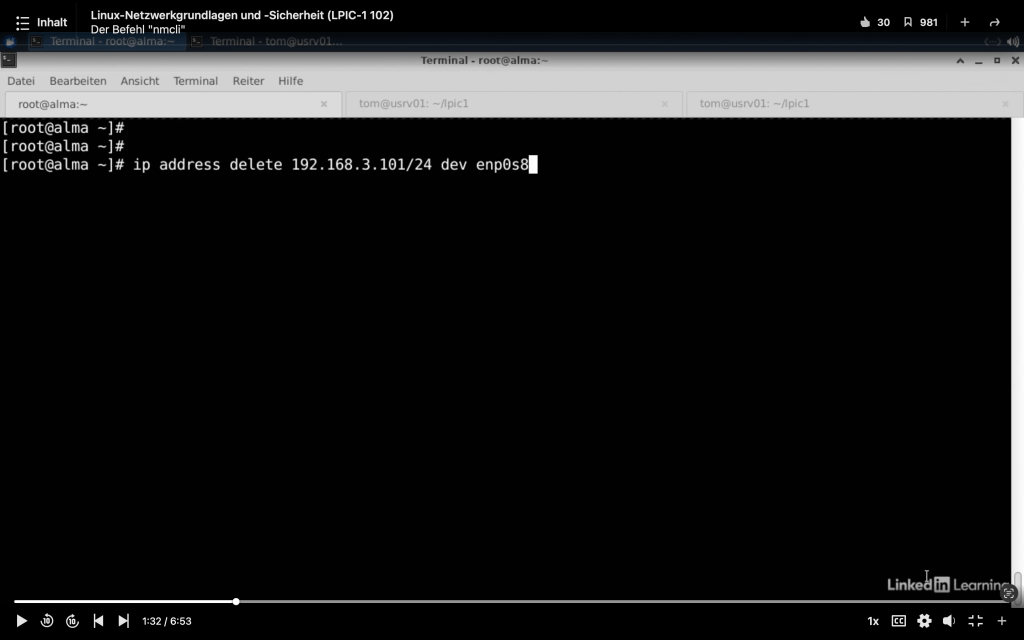Viewport: 1024px width, 640px height.
Task: Click the video progress bar
Action: pos(600,601)
